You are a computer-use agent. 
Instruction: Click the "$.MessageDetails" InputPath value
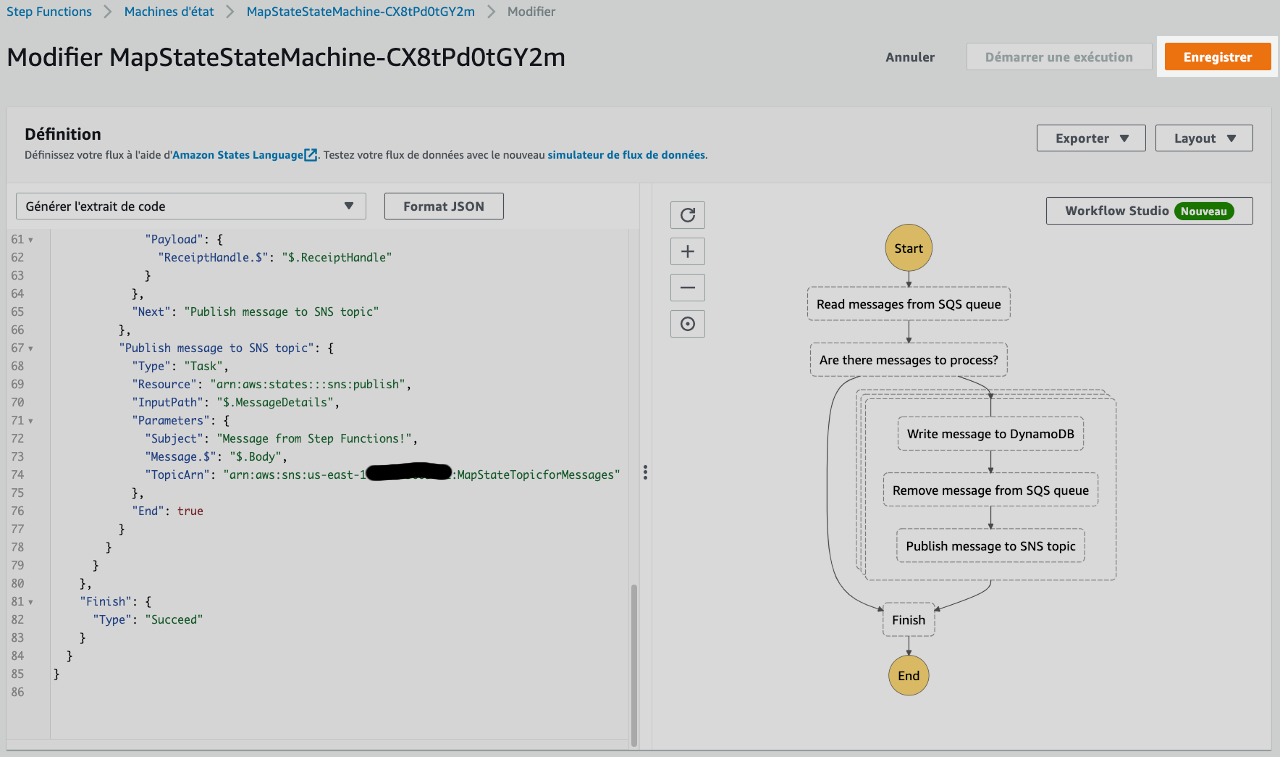[277, 403]
